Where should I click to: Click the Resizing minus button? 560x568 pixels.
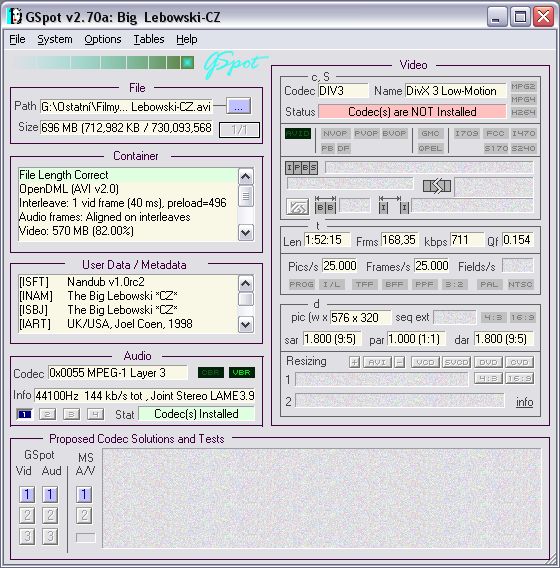[400, 362]
